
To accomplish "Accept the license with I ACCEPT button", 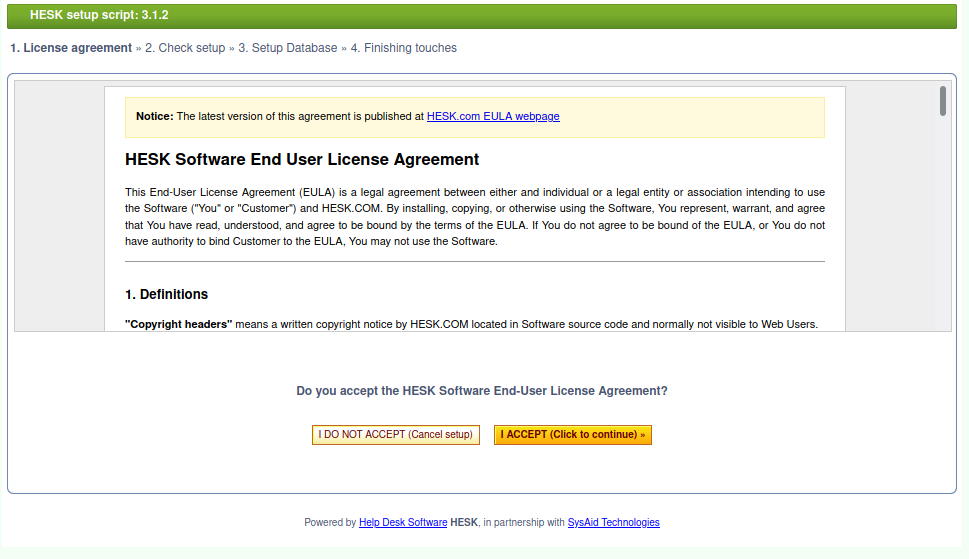I will (x=572, y=435).
